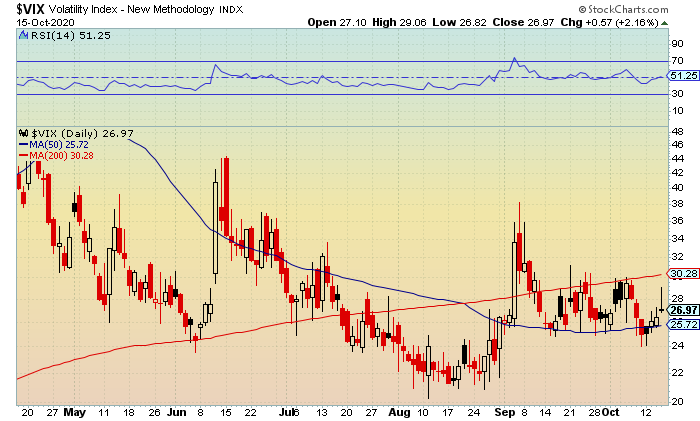Click the INDX exchange label
Image resolution: width=700 pixels, height=421 pixels.
[231, 10]
